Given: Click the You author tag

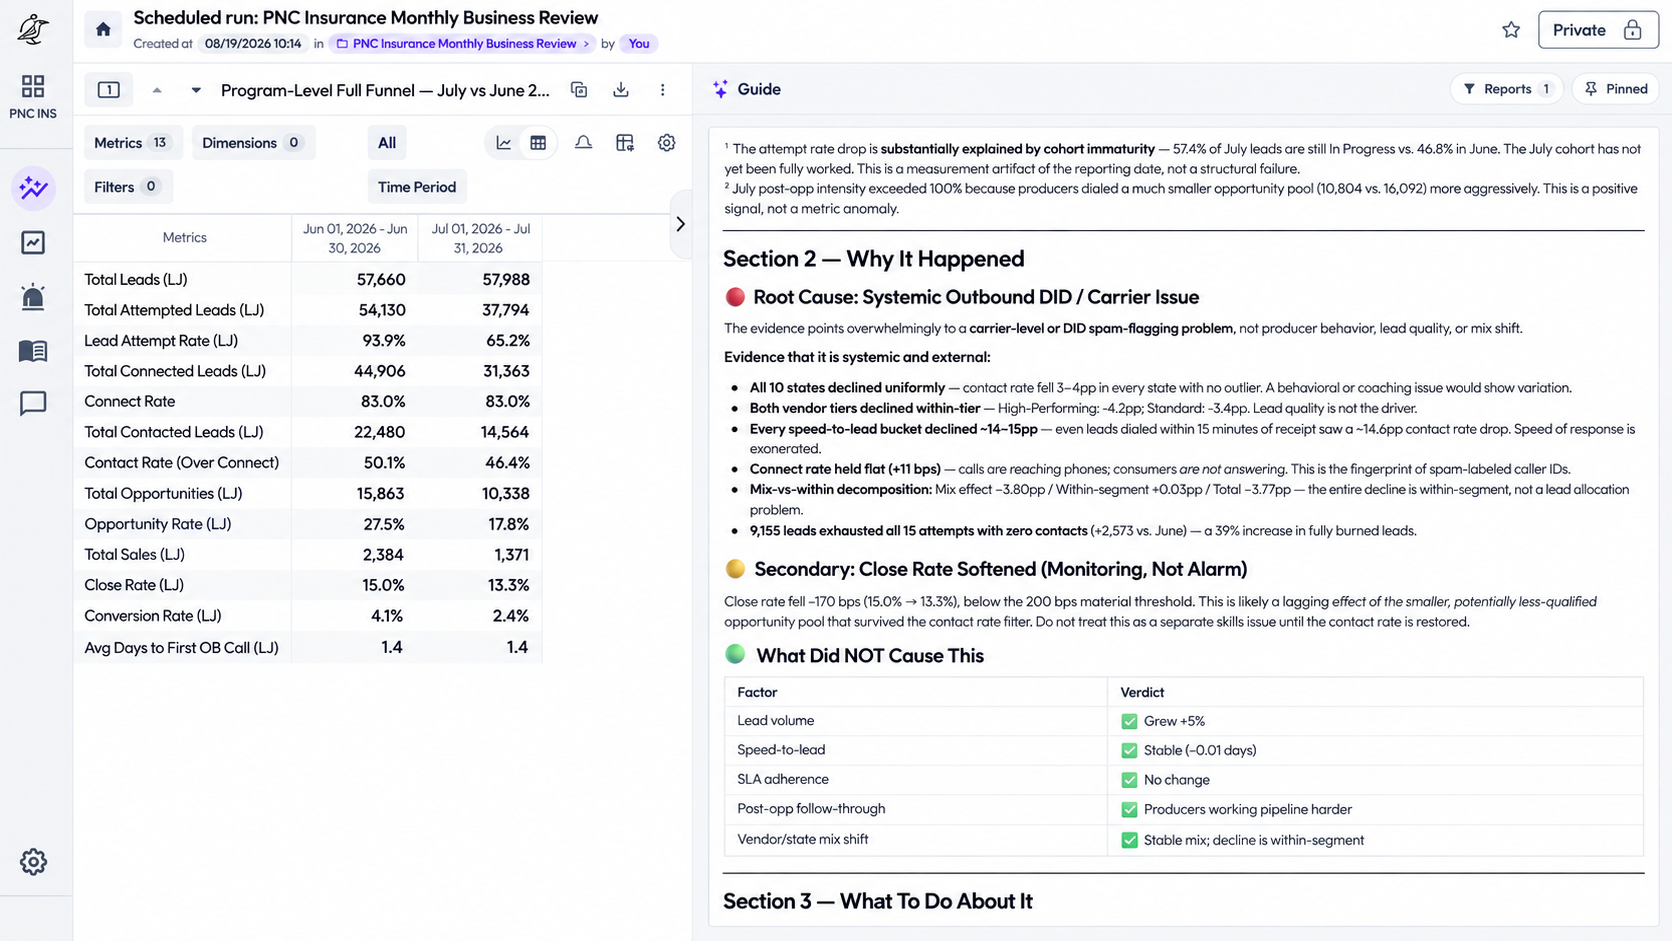Looking at the screenshot, I should coord(639,44).
